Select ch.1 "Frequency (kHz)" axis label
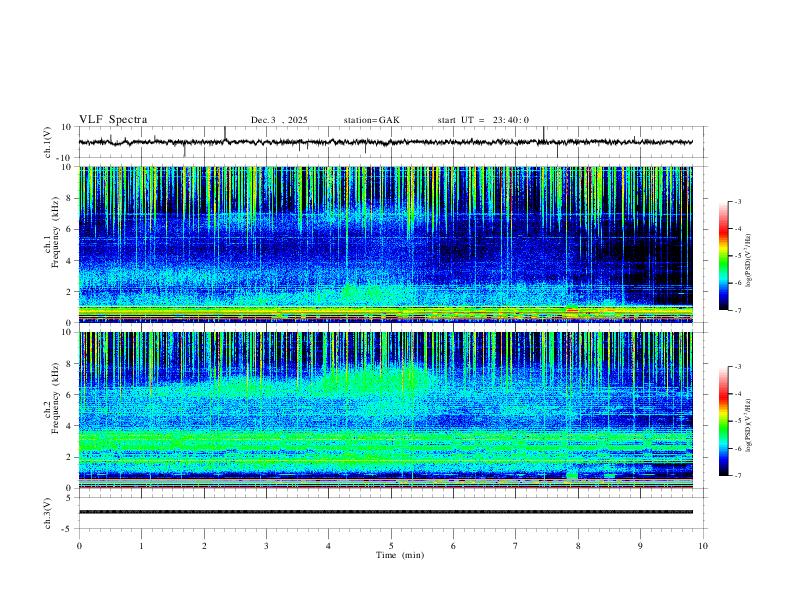The image size is (792, 612). (55, 232)
